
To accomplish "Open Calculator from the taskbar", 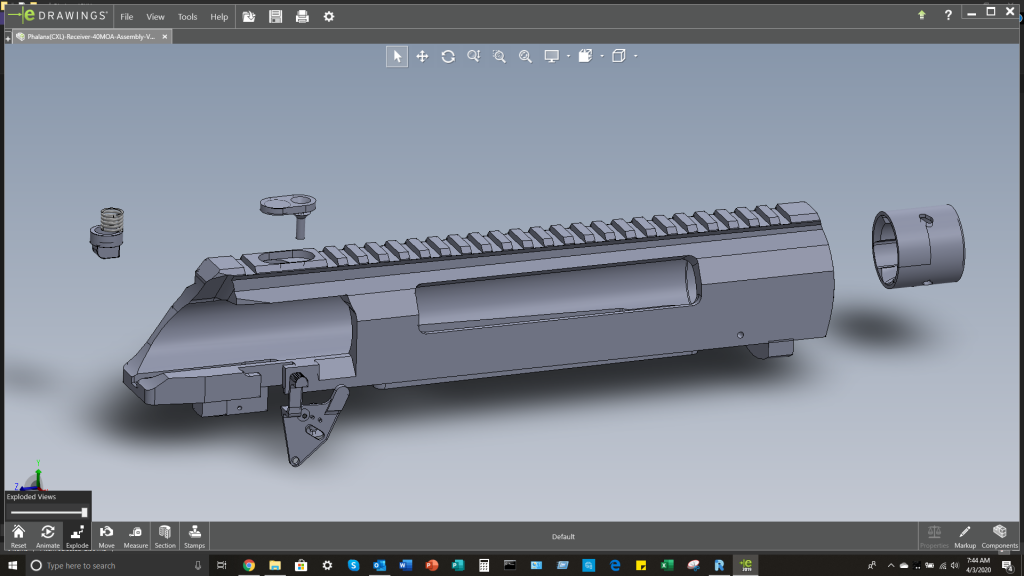I will [x=484, y=565].
